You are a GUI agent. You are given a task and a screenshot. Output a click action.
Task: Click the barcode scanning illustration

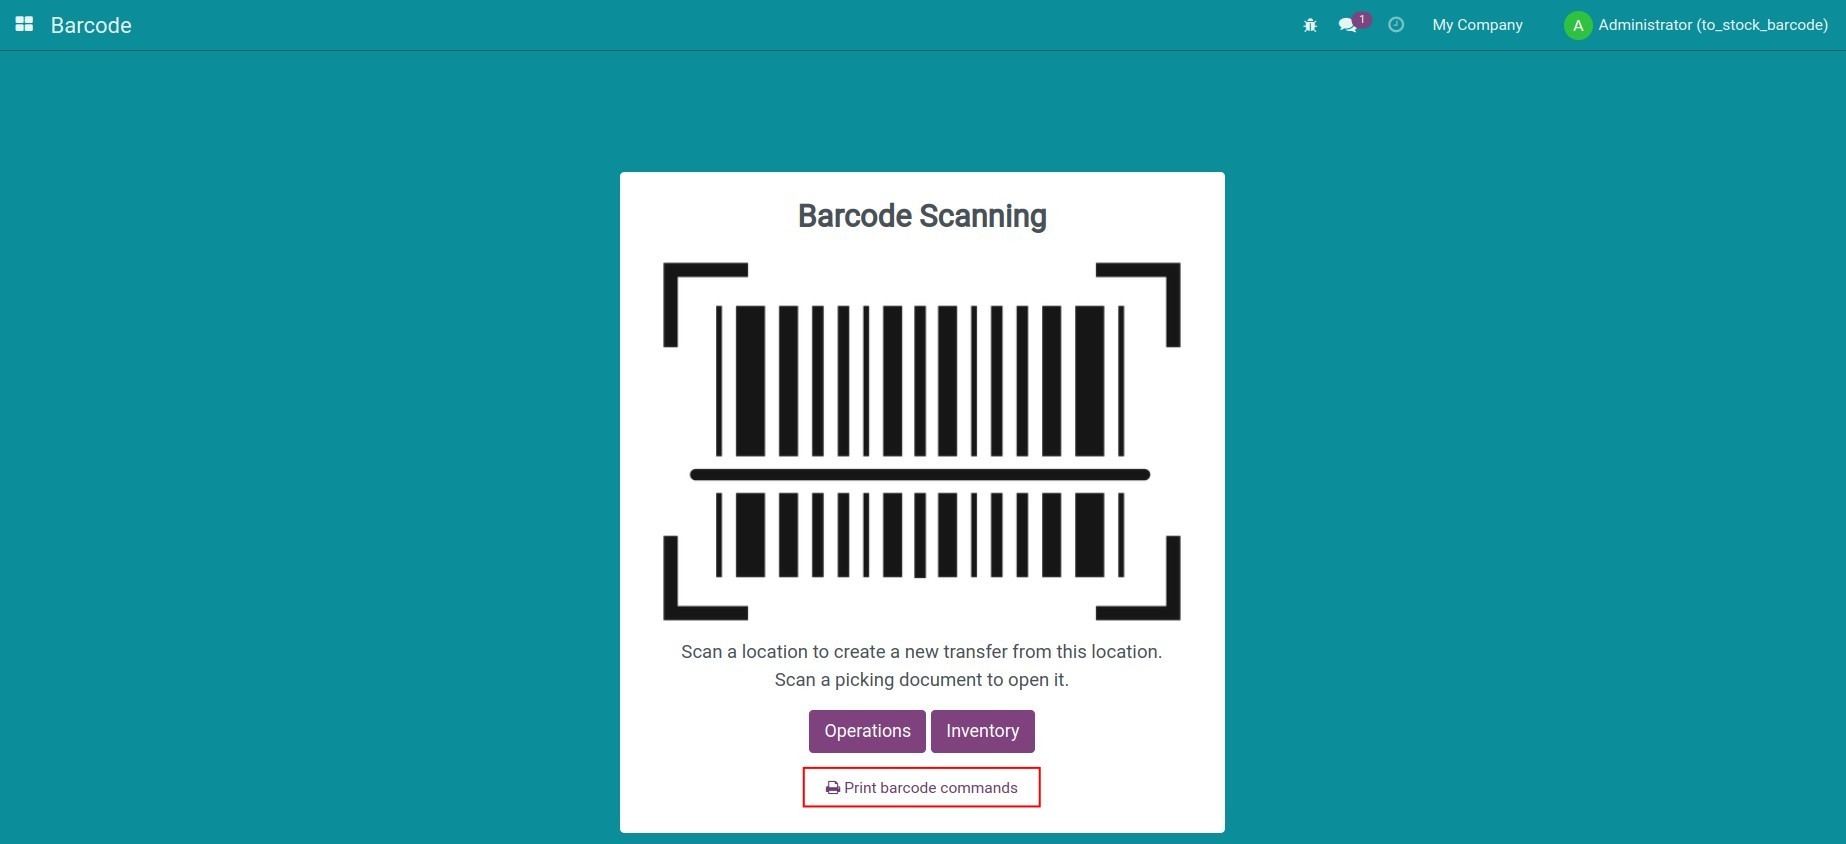coord(921,440)
